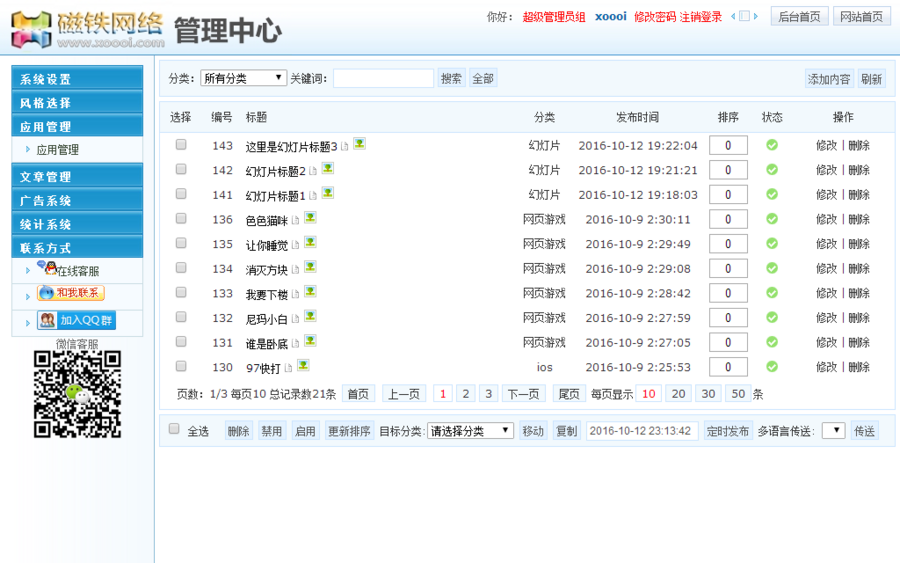Click the 下一页 next page button

click(523, 394)
